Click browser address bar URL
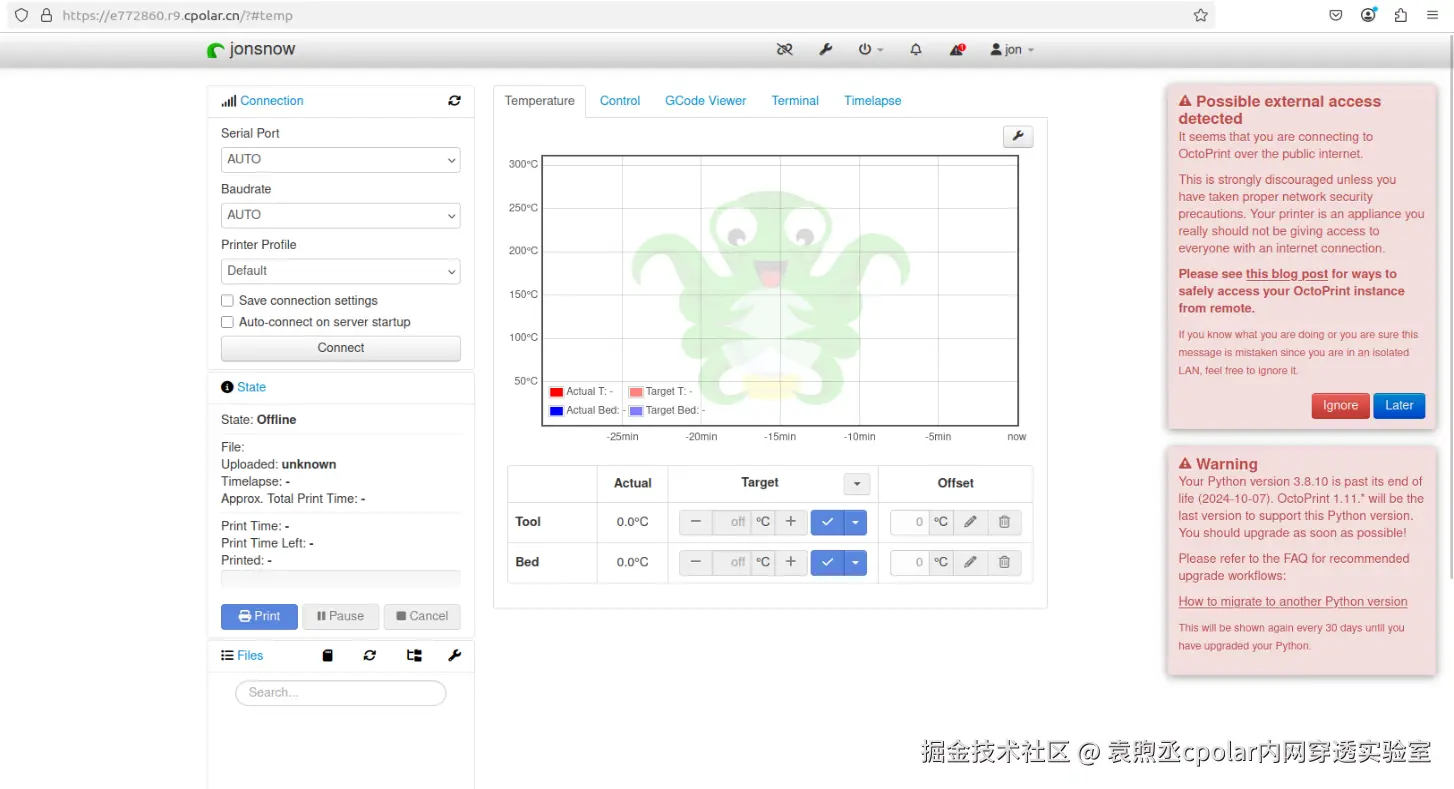Screen dimensions: 1454x789 pyautogui.click(x=177, y=15)
